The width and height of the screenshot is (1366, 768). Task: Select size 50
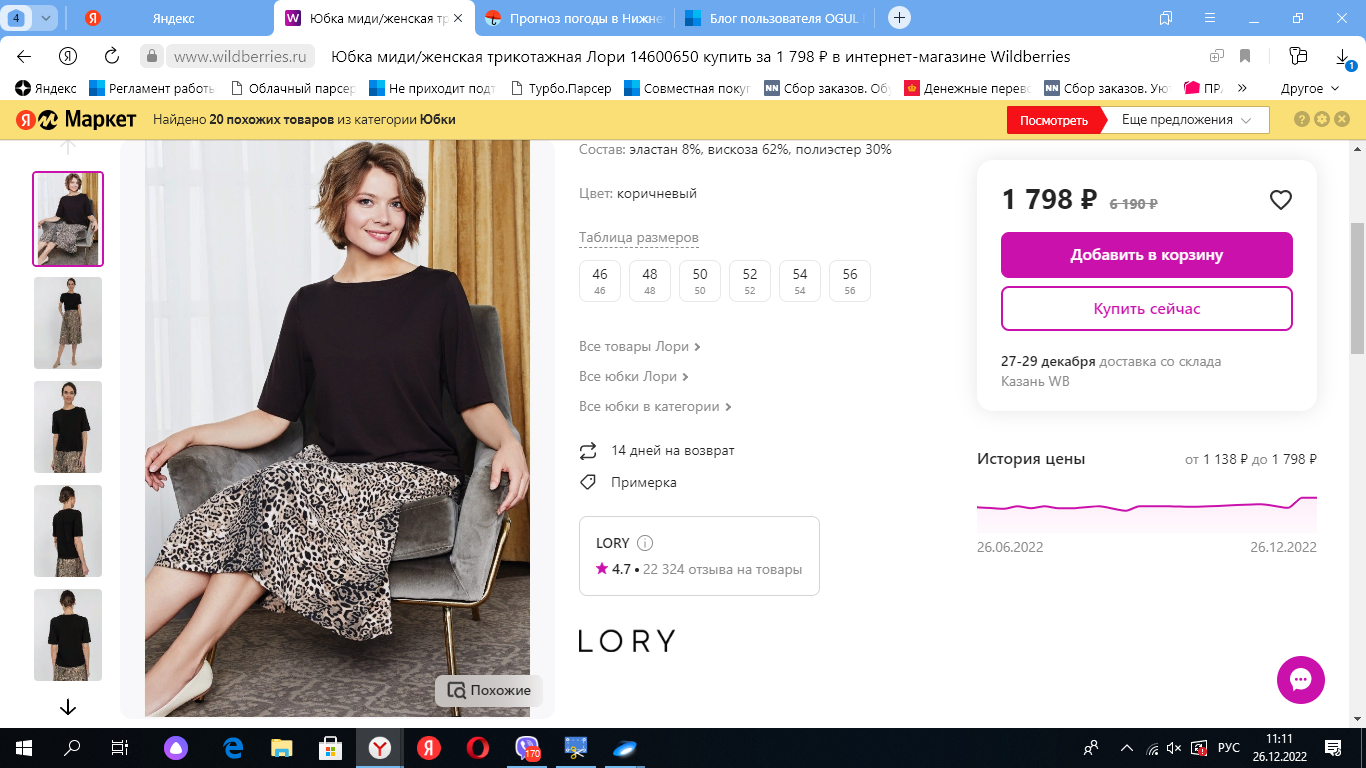(700, 280)
